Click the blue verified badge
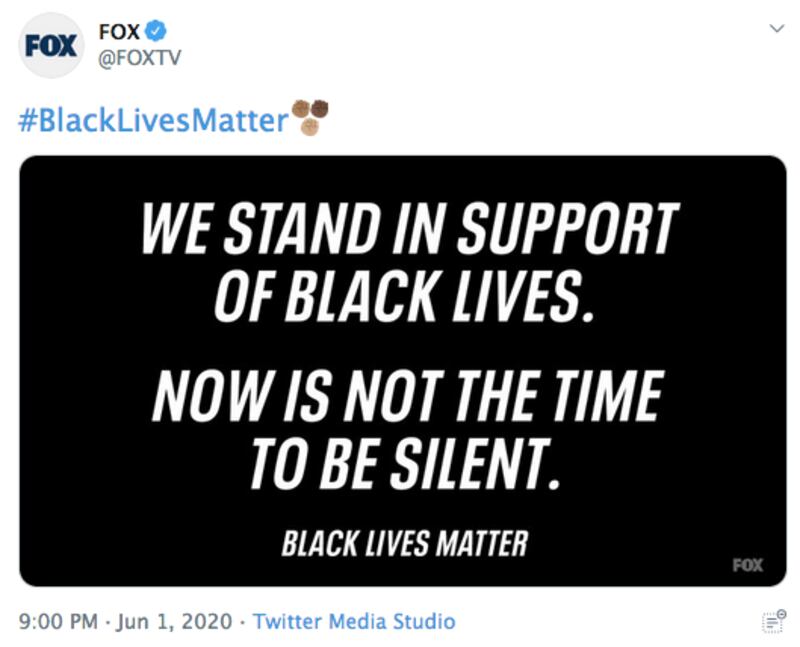Image resolution: width=800 pixels, height=647 pixels. [x=155, y=32]
